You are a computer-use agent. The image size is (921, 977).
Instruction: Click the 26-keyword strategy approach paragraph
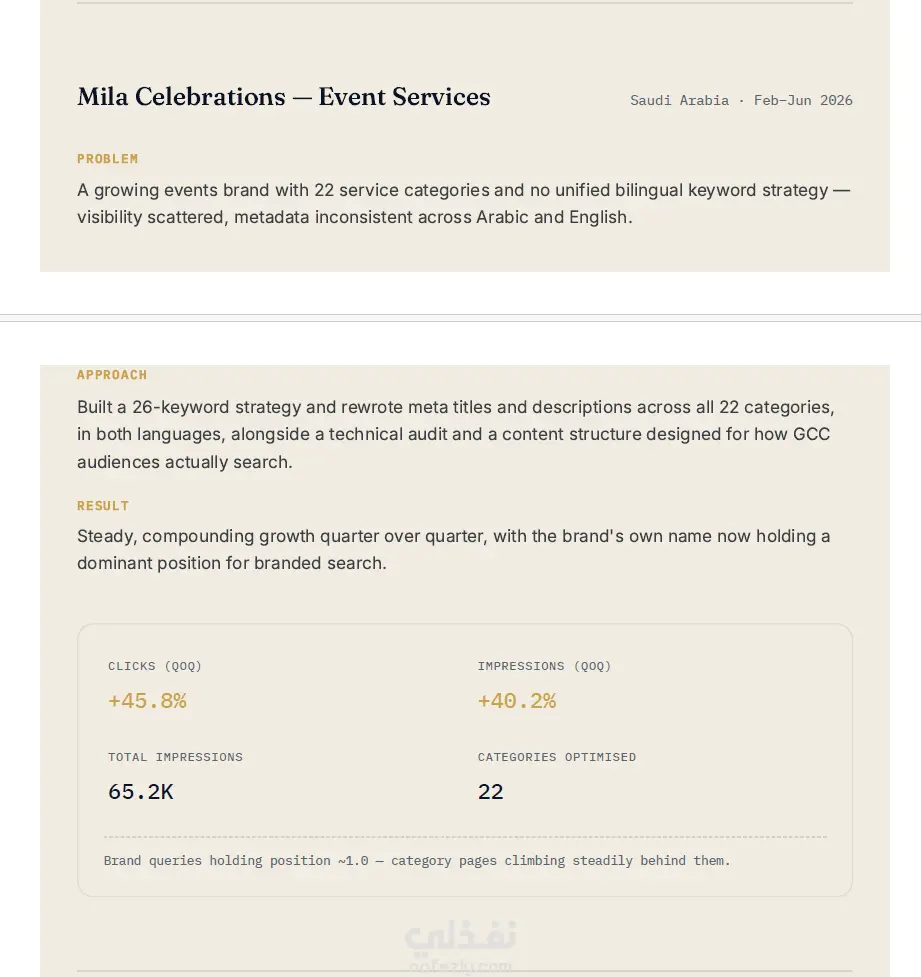tap(456, 434)
